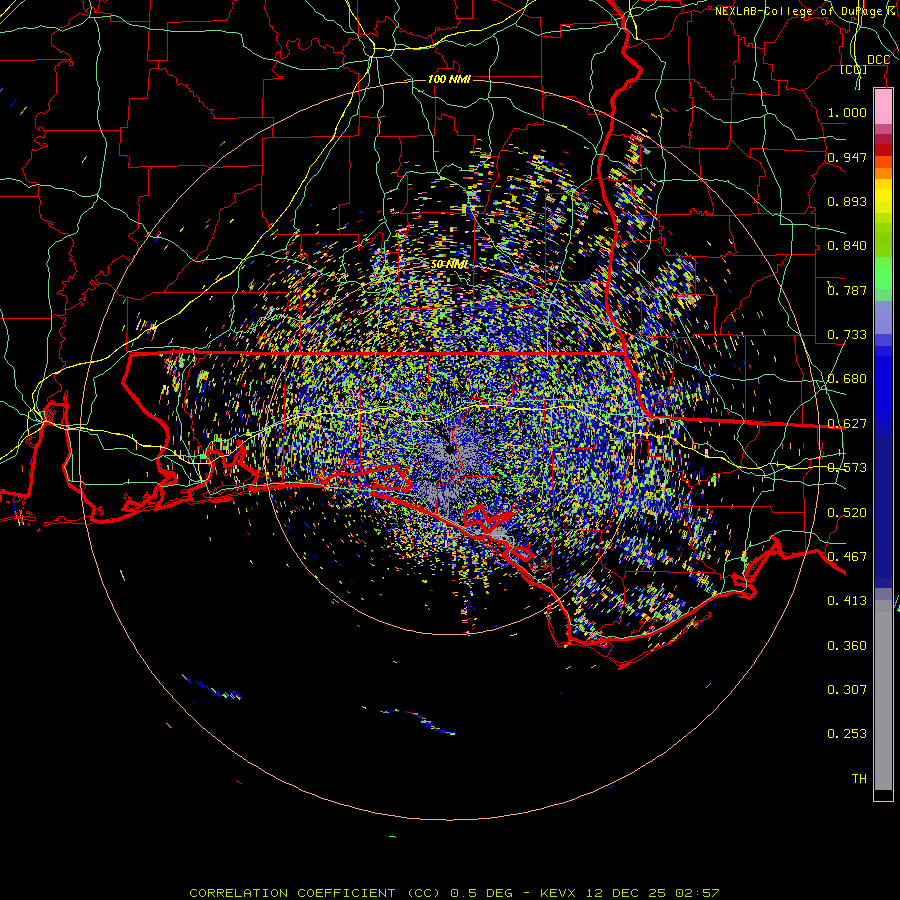Pick the olive green color bar segment
The height and width of the screenshot is (900, 900).
click(x=883, y=240)
